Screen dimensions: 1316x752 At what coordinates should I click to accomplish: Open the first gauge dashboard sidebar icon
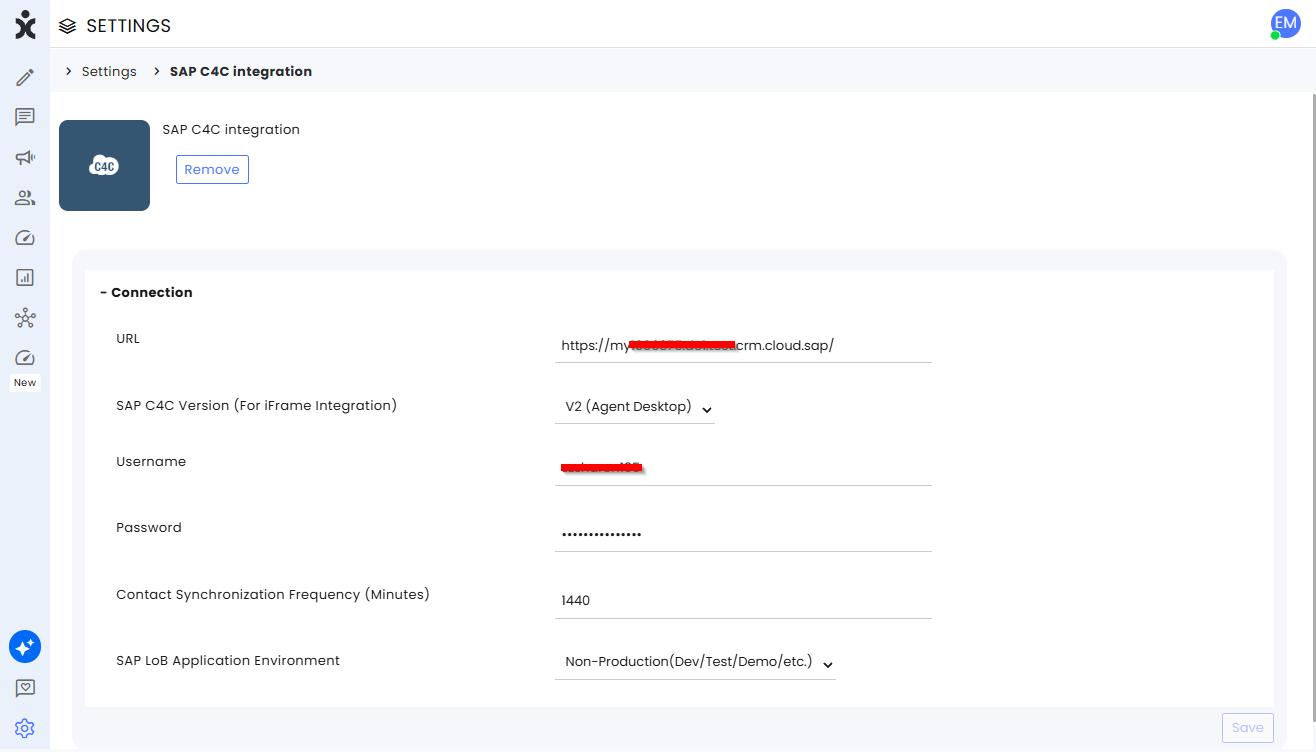coord(25,237)
